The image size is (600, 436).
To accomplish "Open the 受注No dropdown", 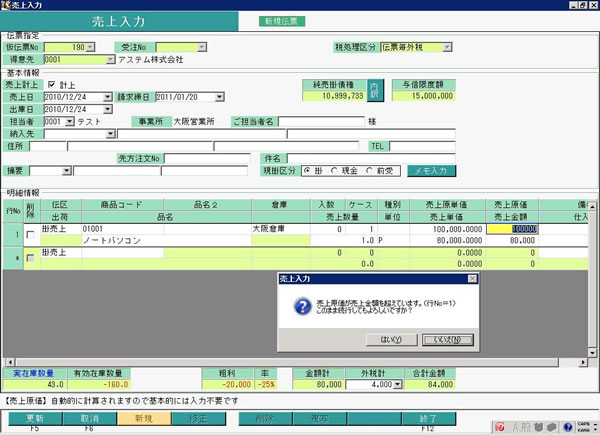I will pyautogui.click(x=202, y=47).
